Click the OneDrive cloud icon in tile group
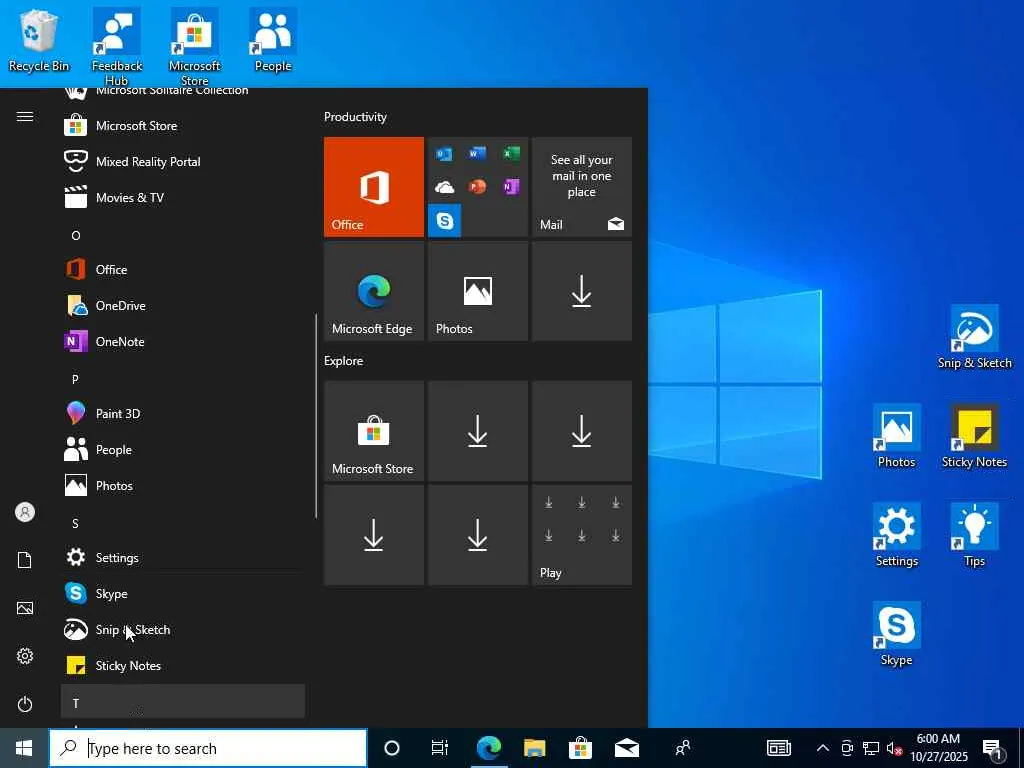This screenshot has height=768, width=1024. (x=444, y=188)
